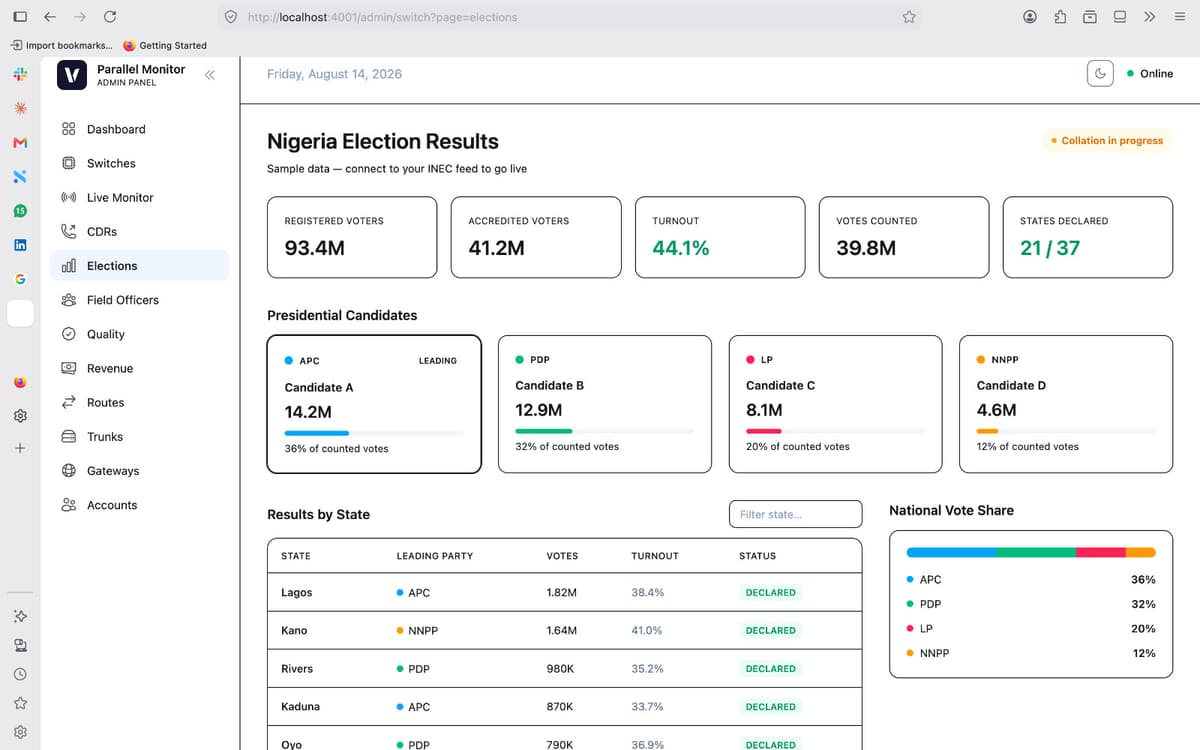Collapse the admin sidebar panel
This screenshot has width=1200, height=750.
[210, 75]
